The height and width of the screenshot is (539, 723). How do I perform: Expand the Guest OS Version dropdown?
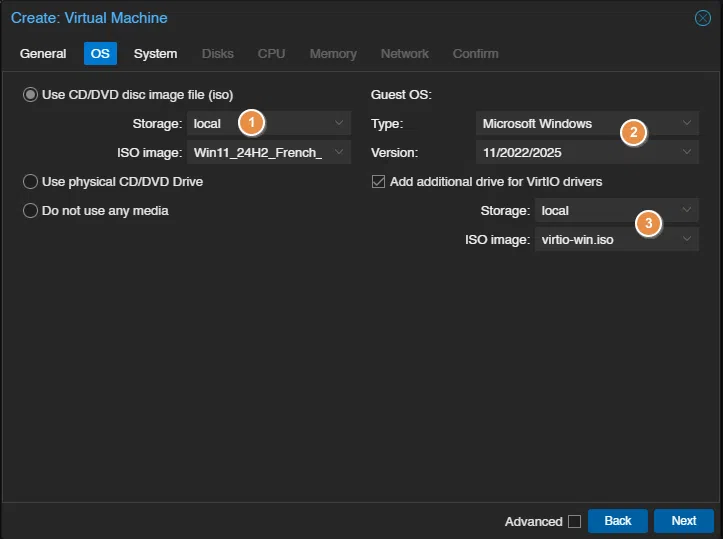click(687, 153)
